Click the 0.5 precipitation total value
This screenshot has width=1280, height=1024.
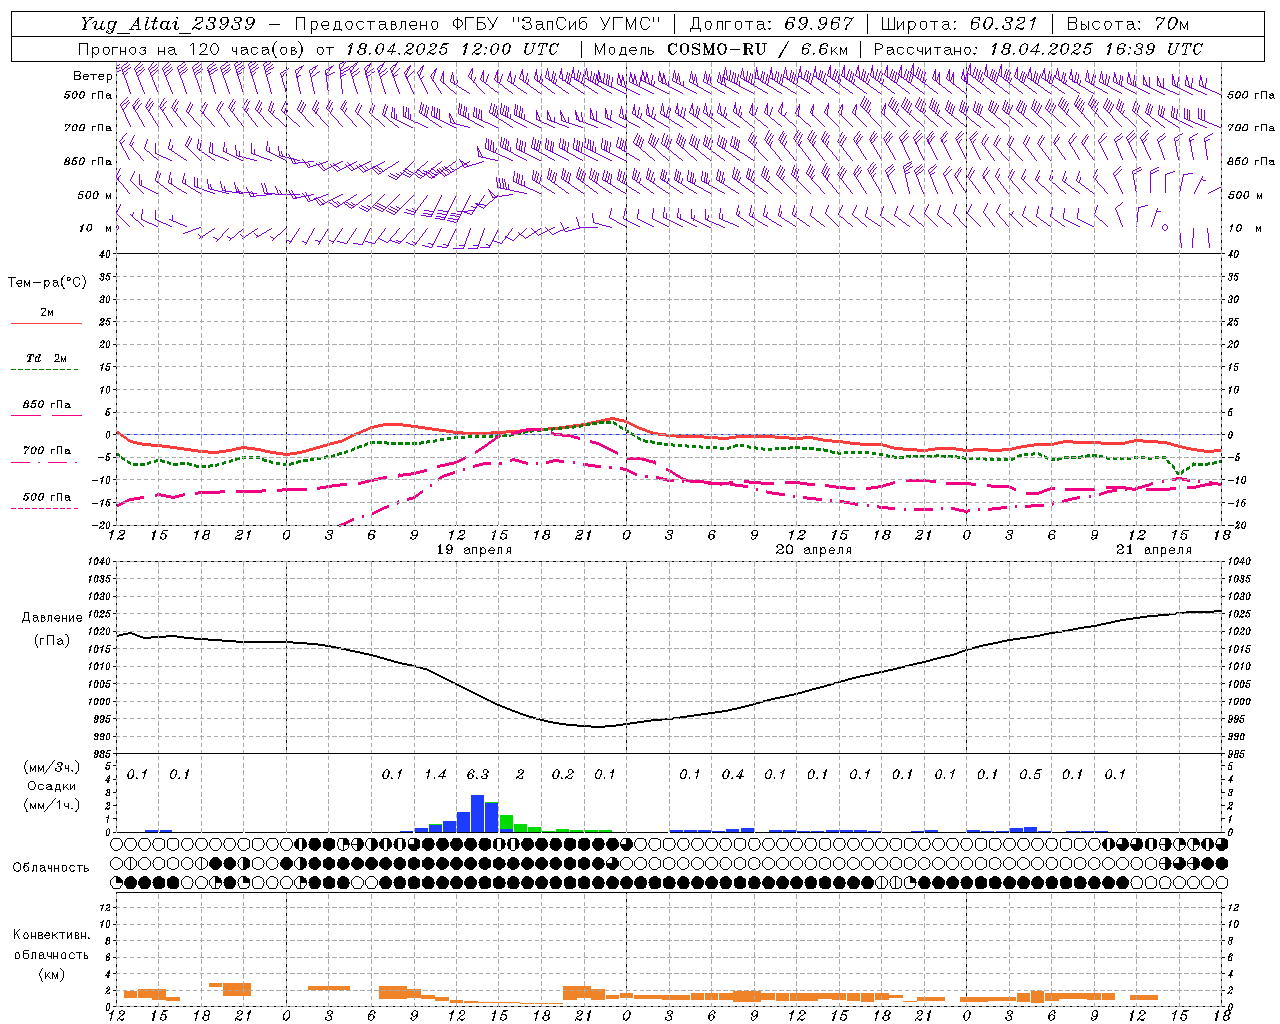1030,775
